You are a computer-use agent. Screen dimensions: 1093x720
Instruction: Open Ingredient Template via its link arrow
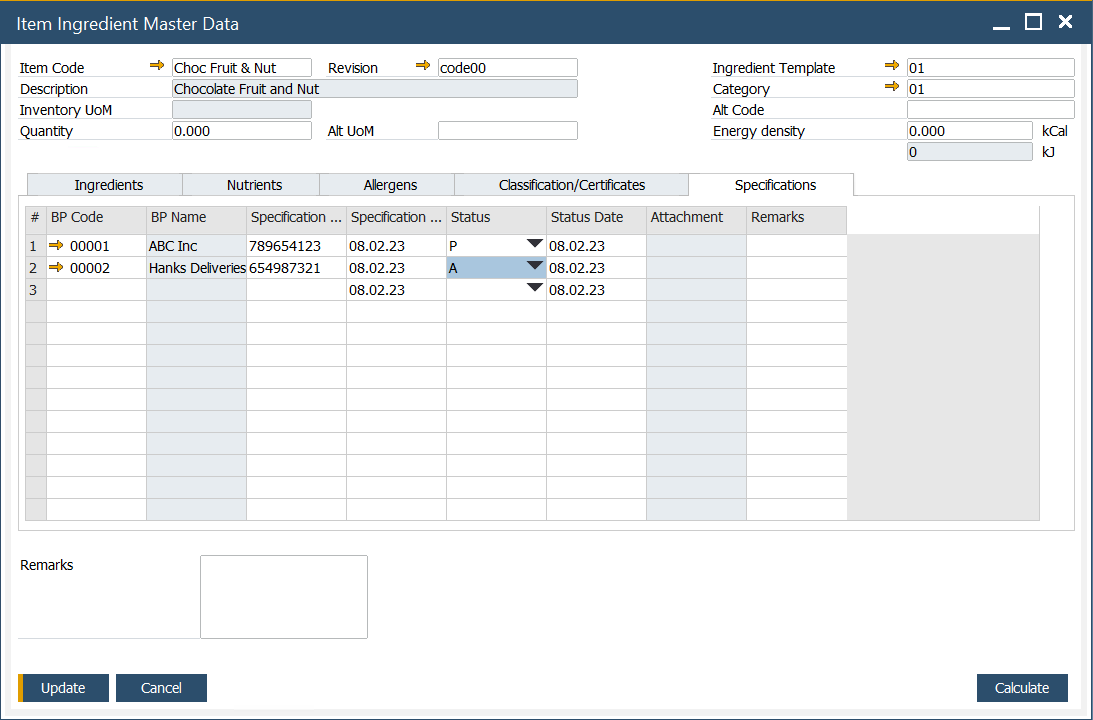892,66
